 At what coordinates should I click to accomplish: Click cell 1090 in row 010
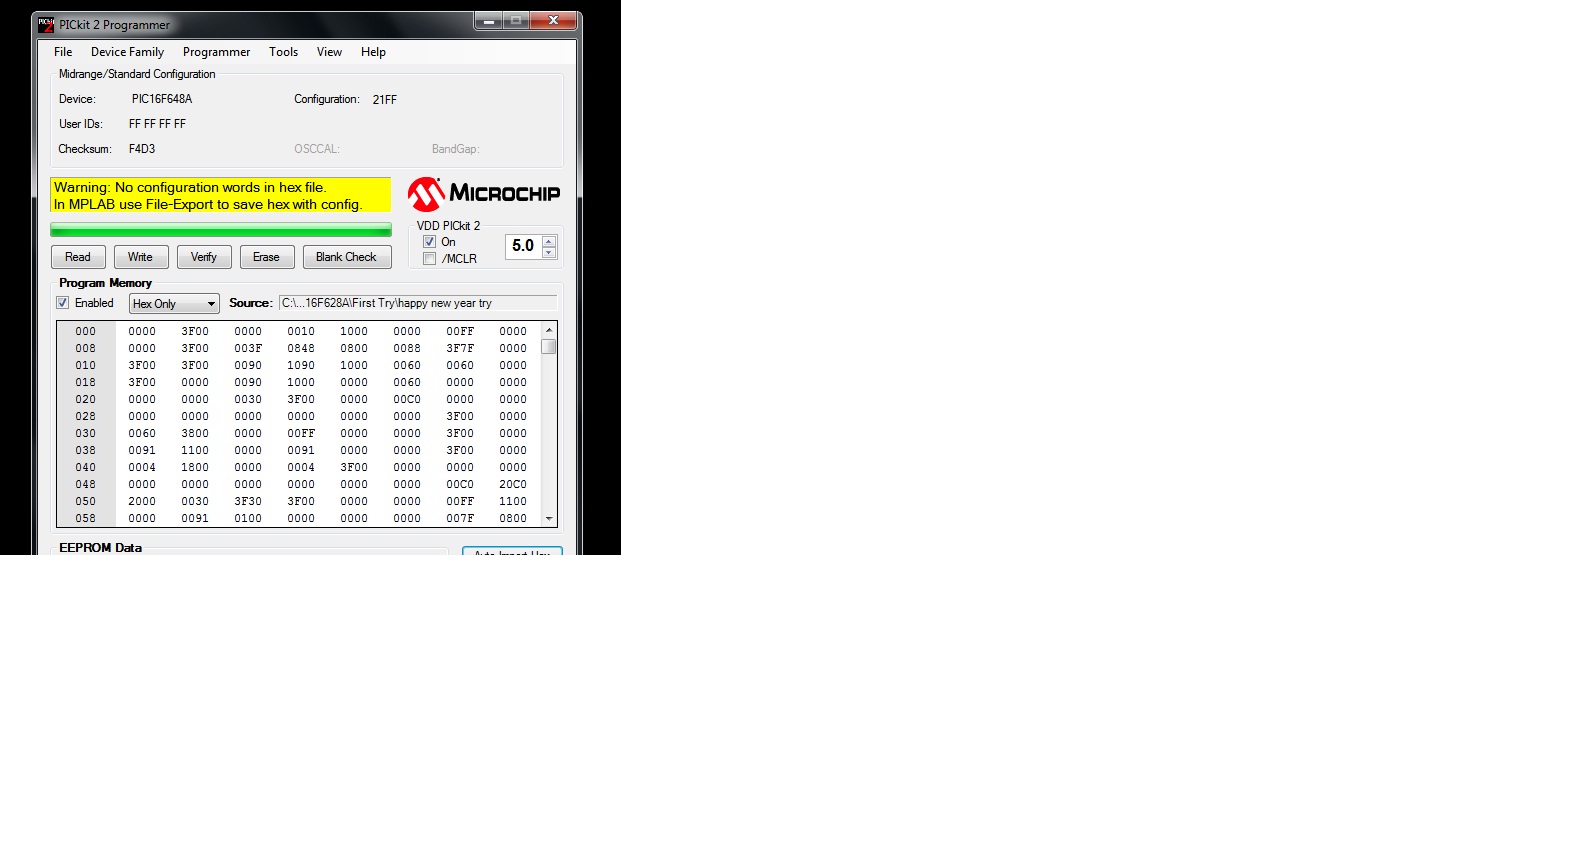[x=301, y=365]
